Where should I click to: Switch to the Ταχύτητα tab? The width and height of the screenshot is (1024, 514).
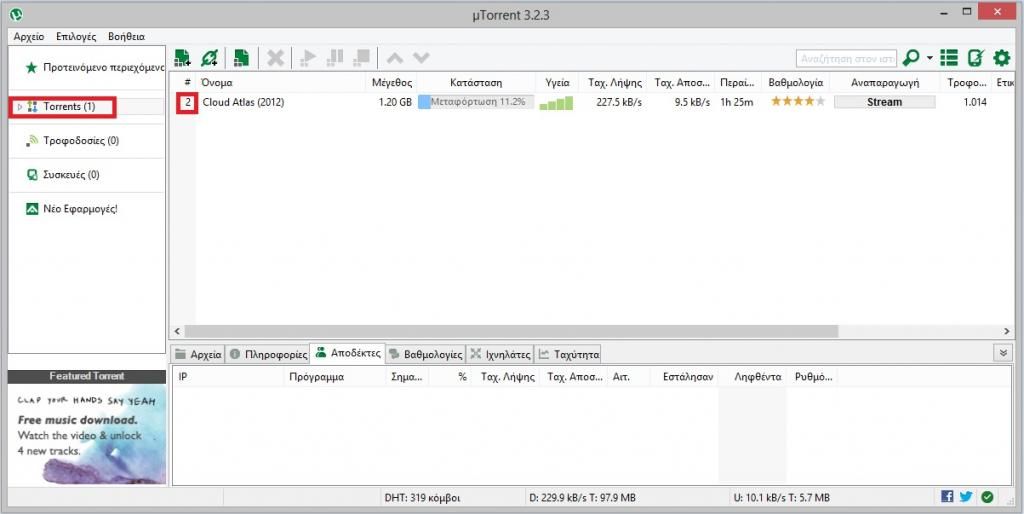(568, 355)
